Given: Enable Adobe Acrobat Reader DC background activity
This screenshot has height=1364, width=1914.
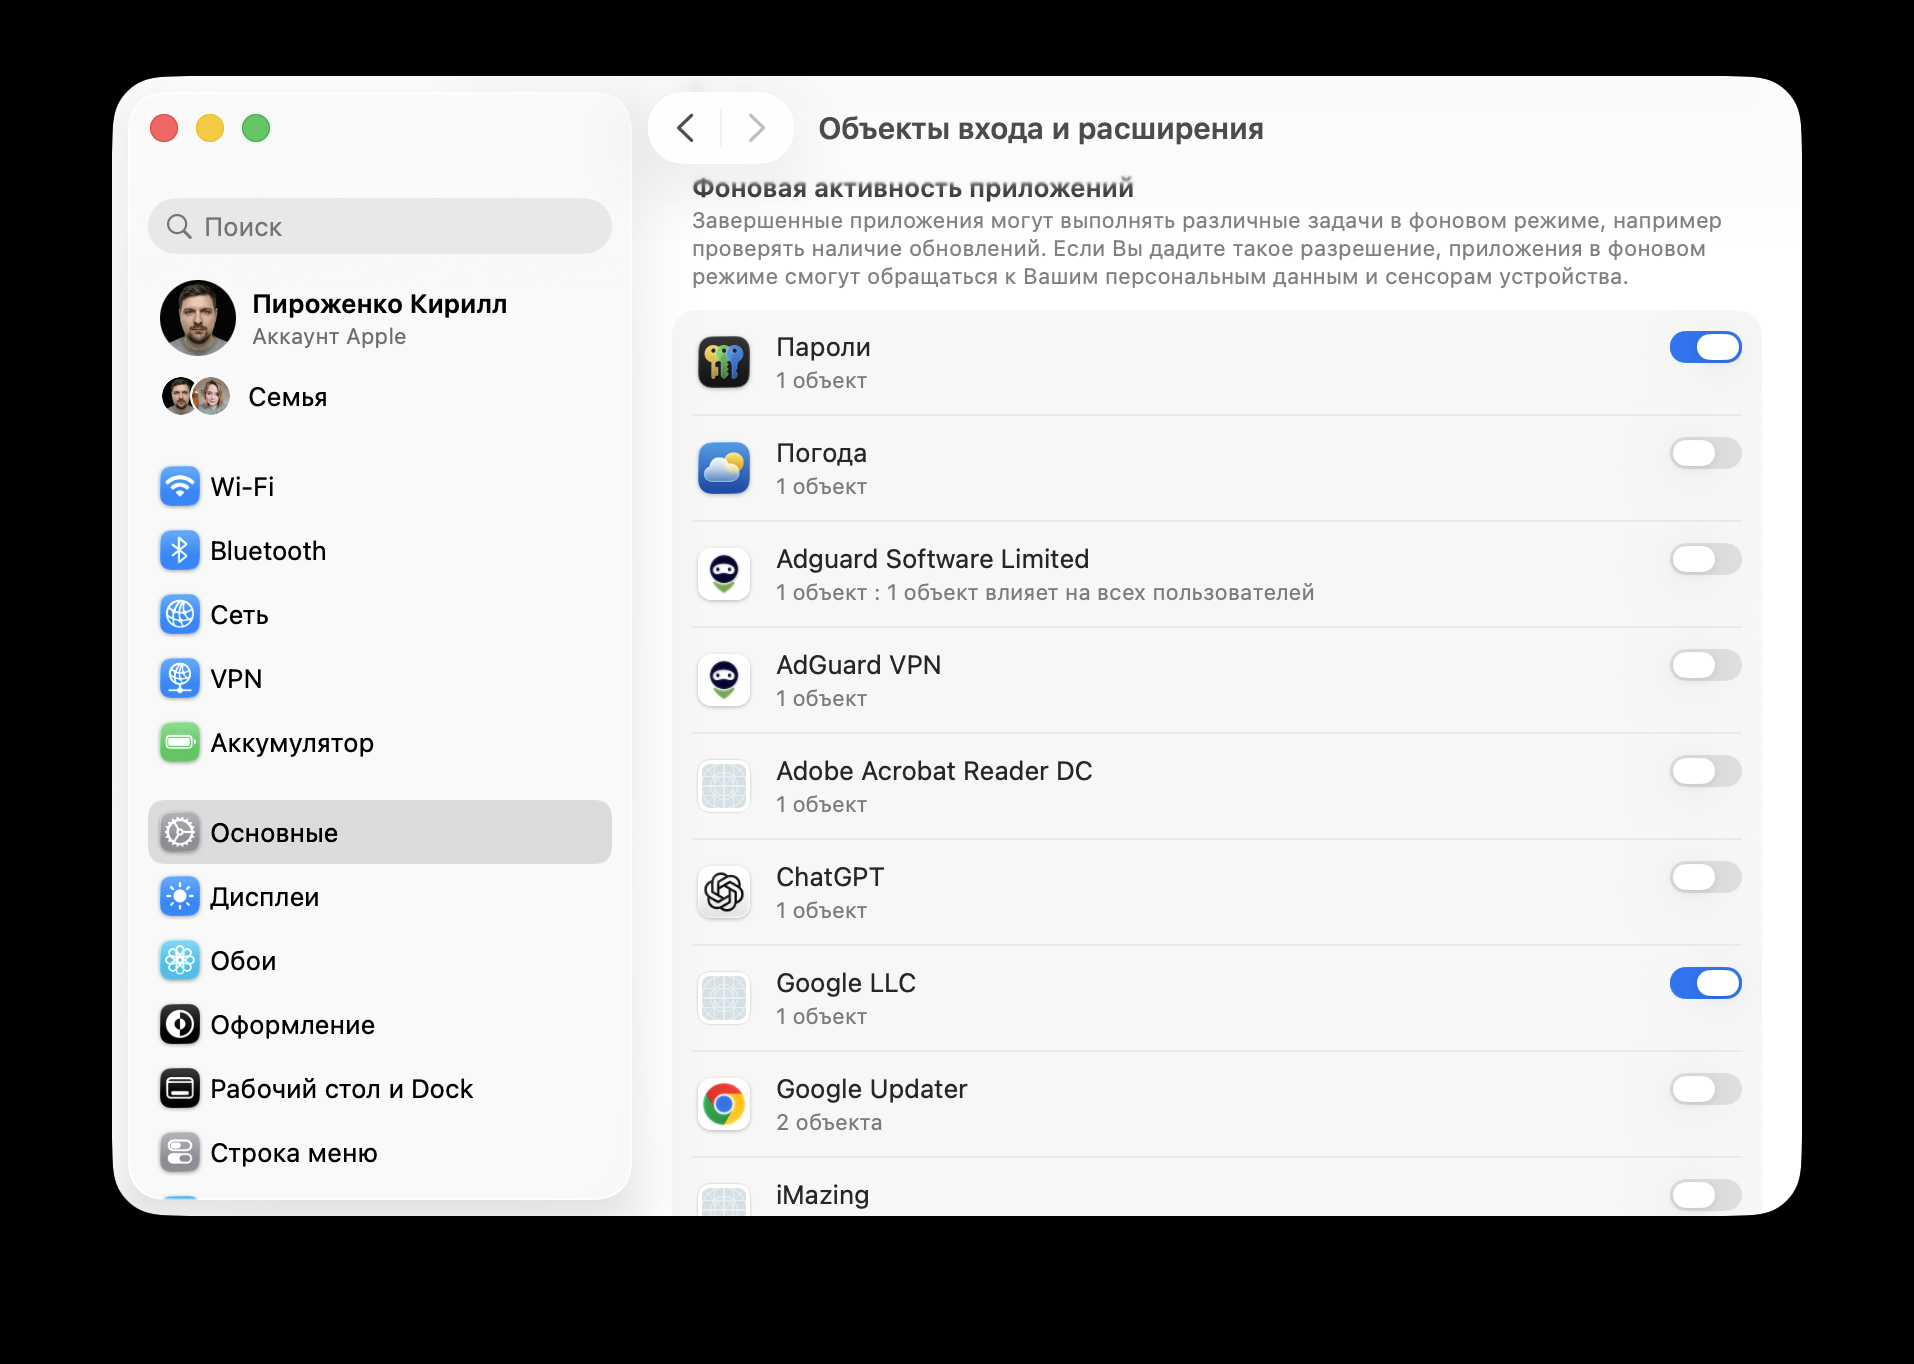Looking at the screenshot, I should [1704, 771].
